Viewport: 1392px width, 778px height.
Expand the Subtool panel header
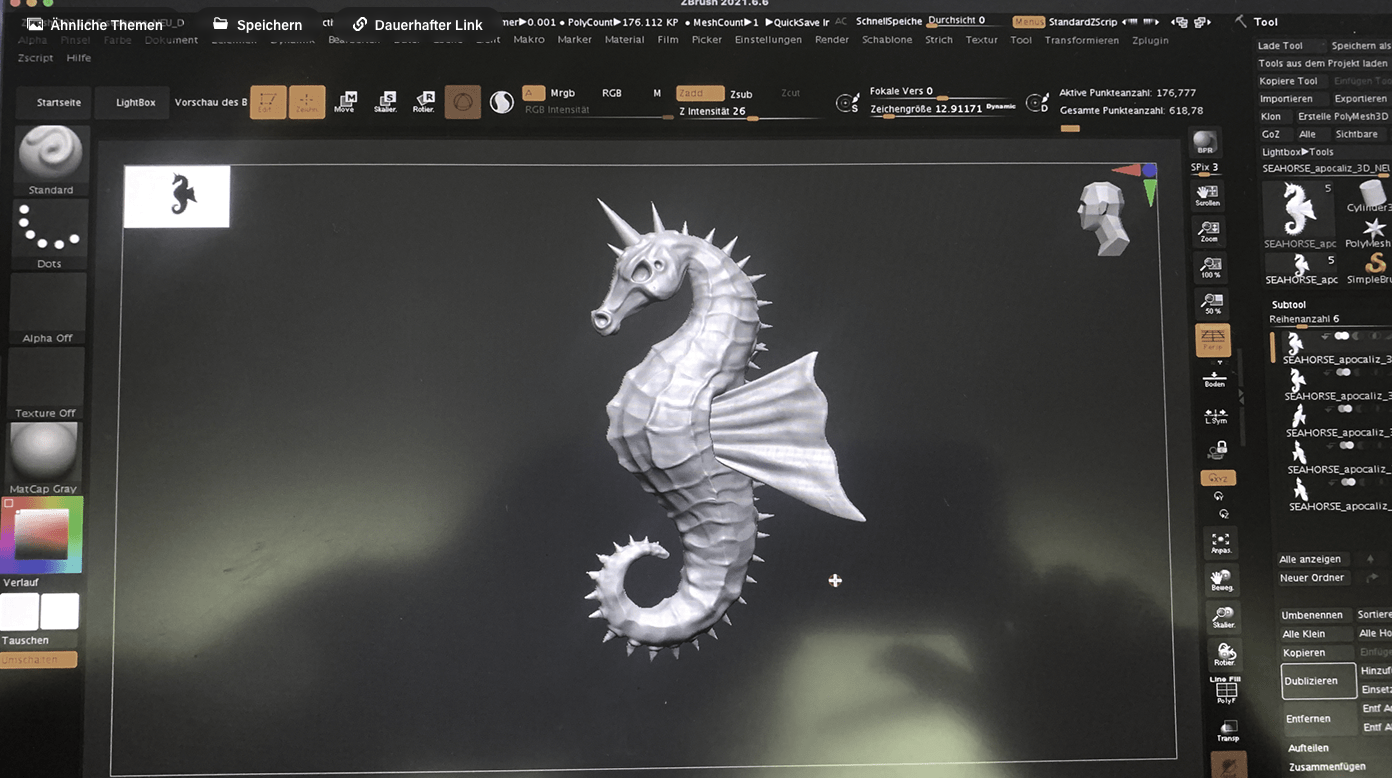[1289, 304]
